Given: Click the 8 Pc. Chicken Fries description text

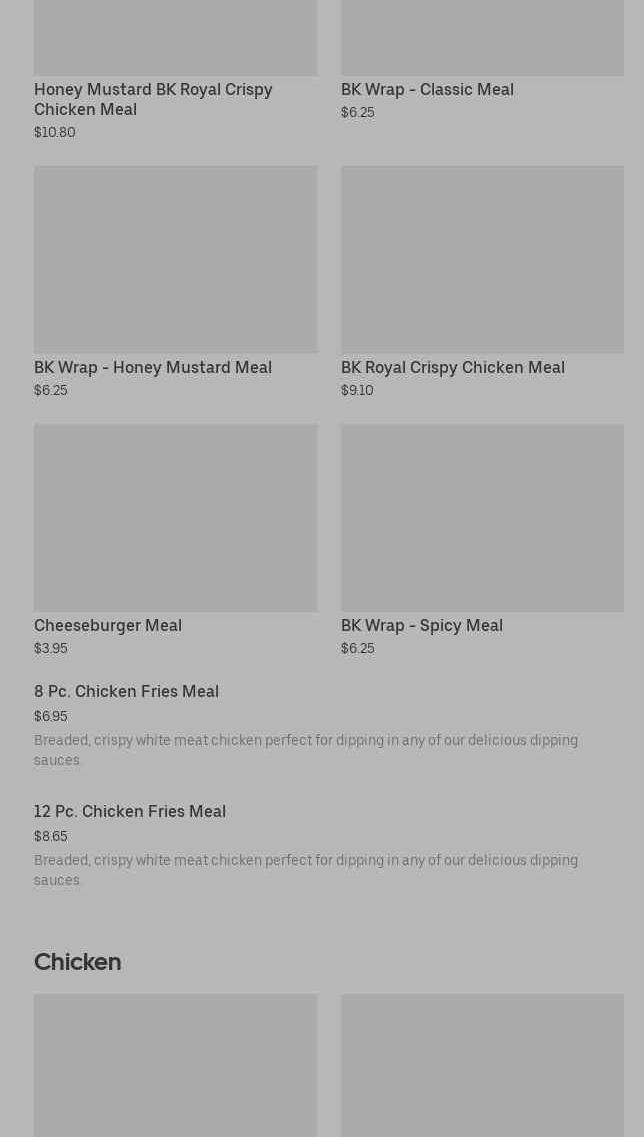Looking at the screenshot, I should coord(305,750).
